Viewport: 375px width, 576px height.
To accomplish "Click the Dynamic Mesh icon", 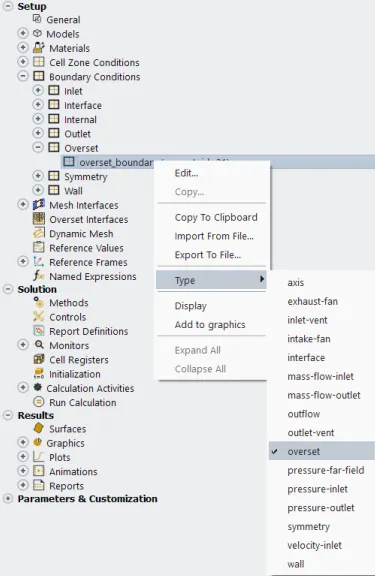I will click(39, 233).
